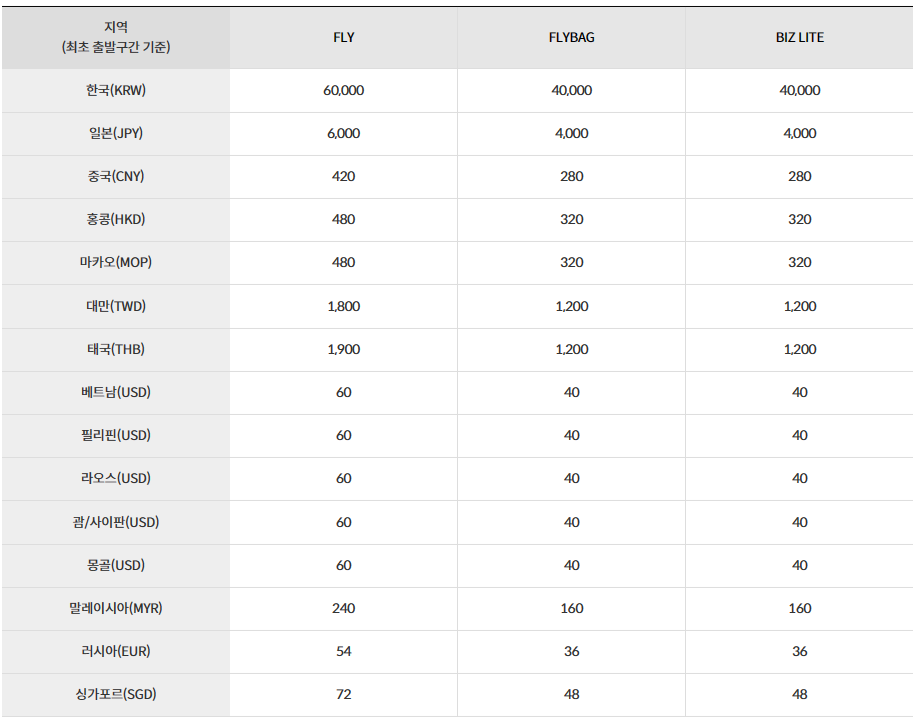Select the 지역 header cell
The height and width of the screenshot is (722, 916).
pyautogui.click(x=116, y=37)
